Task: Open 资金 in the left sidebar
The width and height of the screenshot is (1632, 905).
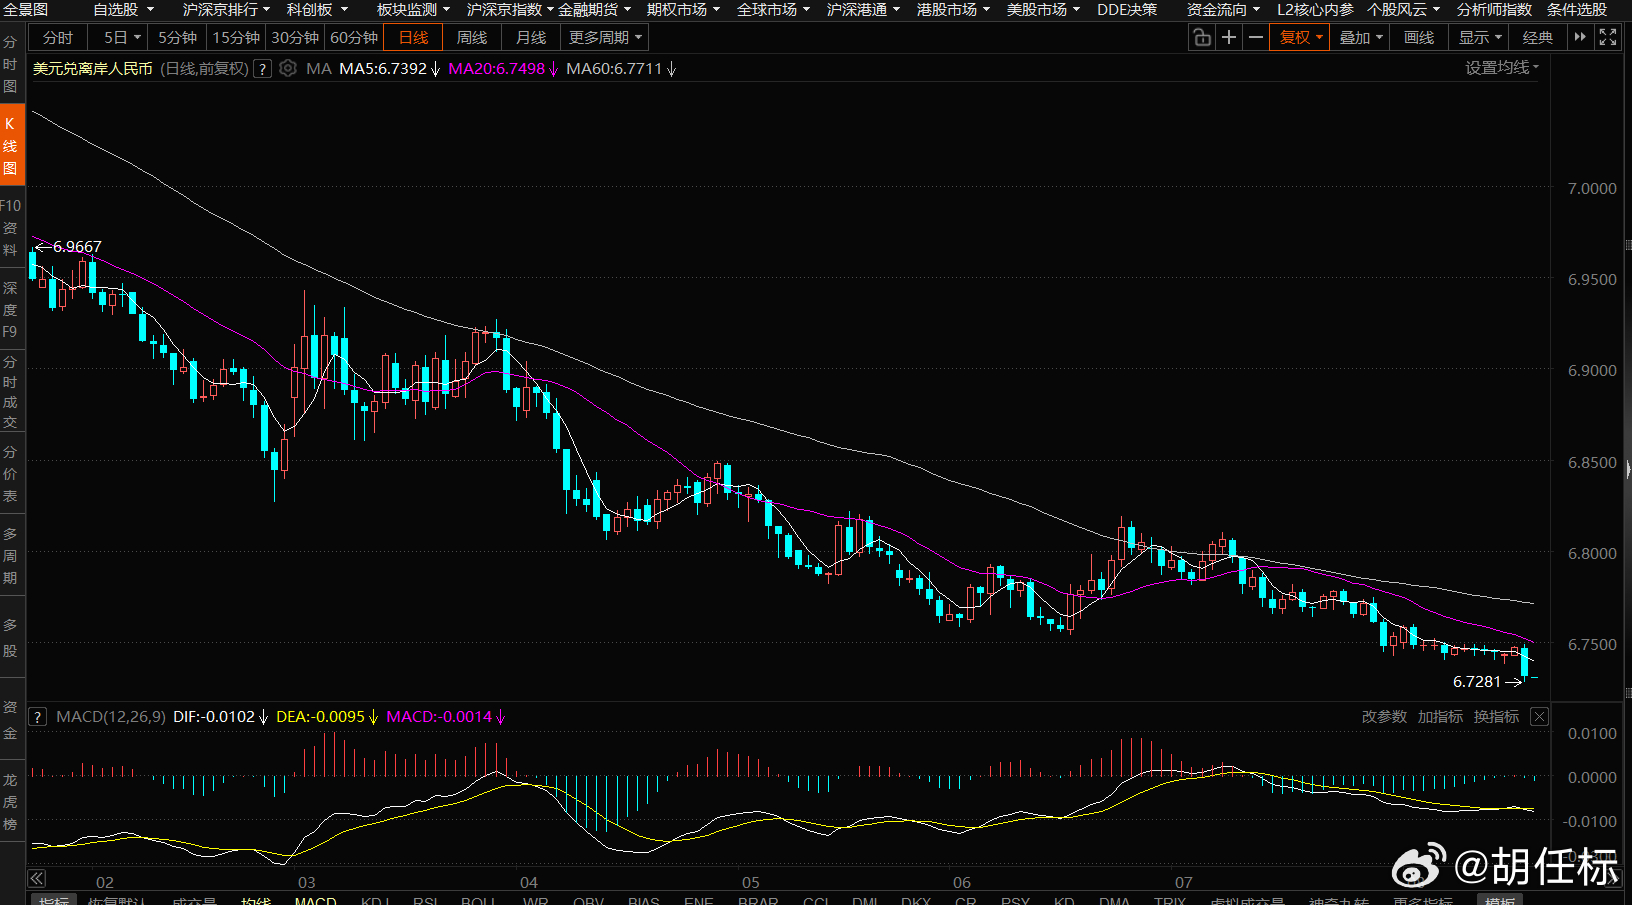Action: 11,720
